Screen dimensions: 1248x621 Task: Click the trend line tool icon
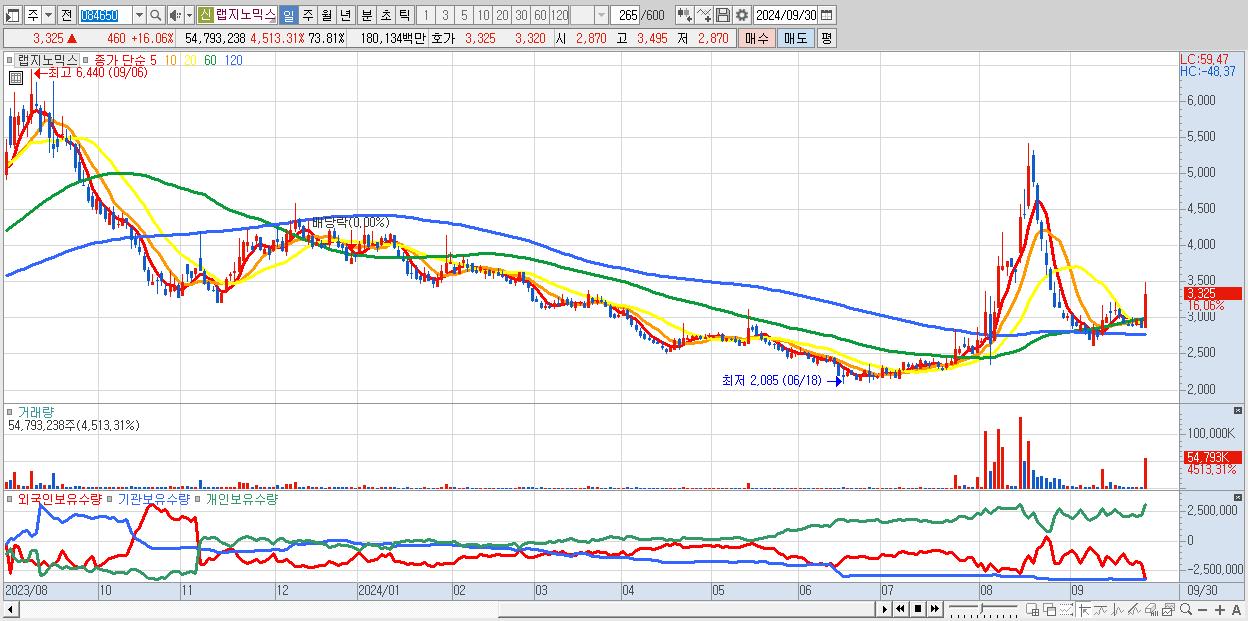tap(1101, 609)
